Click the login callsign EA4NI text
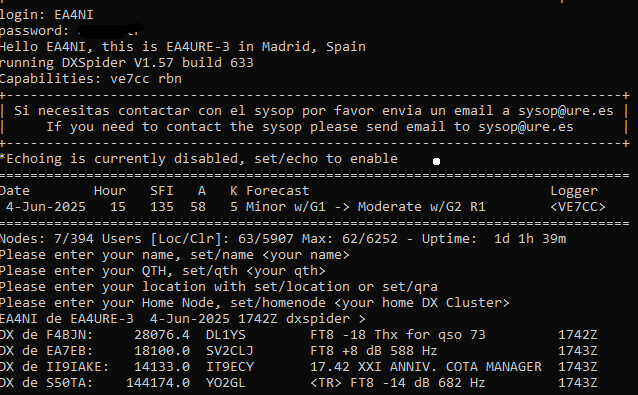The image size is (638, 395). coord(74,15)
